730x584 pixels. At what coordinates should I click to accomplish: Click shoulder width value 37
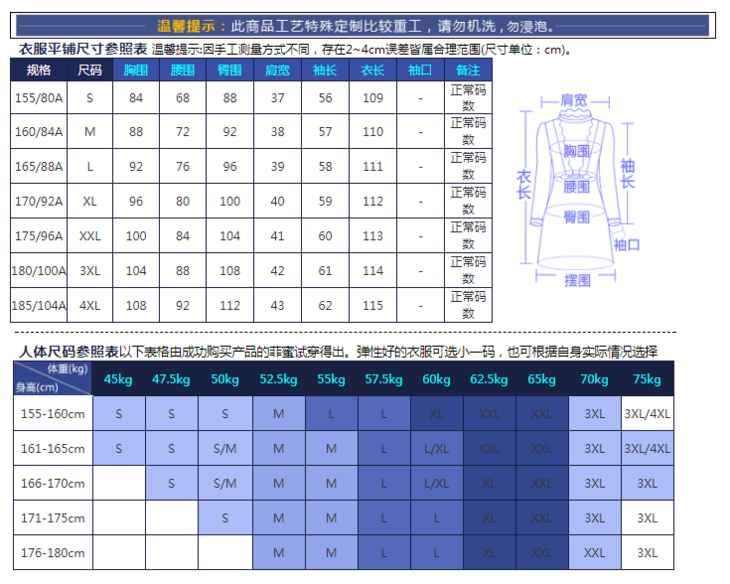point(277,98)
